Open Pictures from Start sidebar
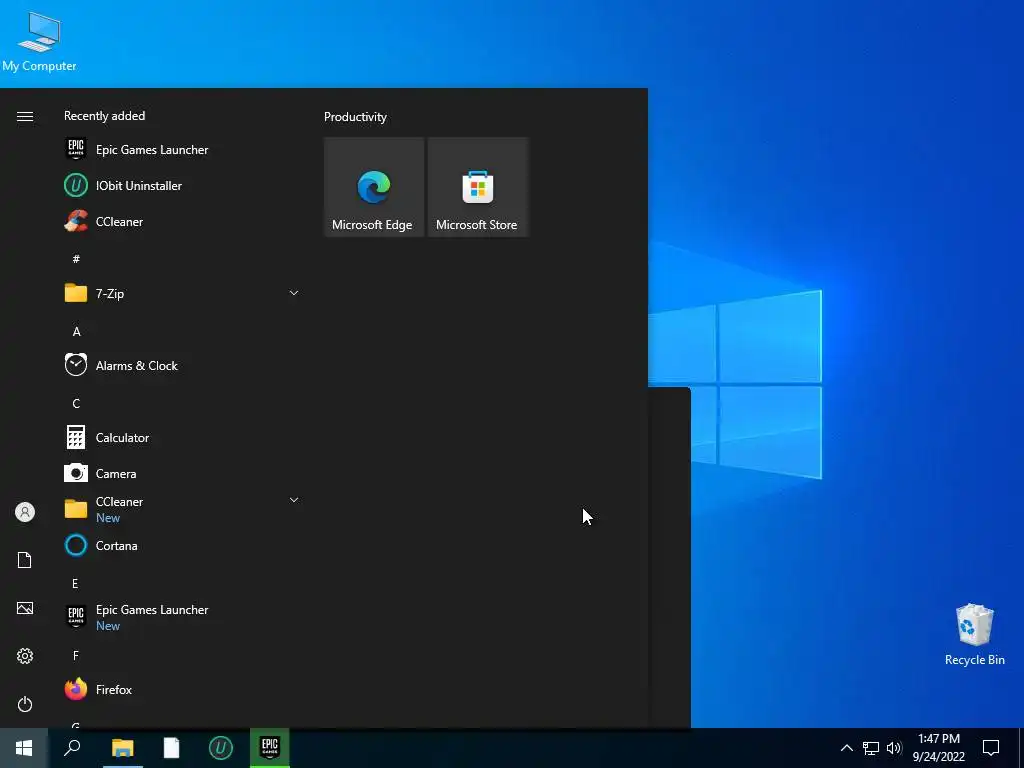This screenshot has width=1024, height=768. tap(25, 608)
